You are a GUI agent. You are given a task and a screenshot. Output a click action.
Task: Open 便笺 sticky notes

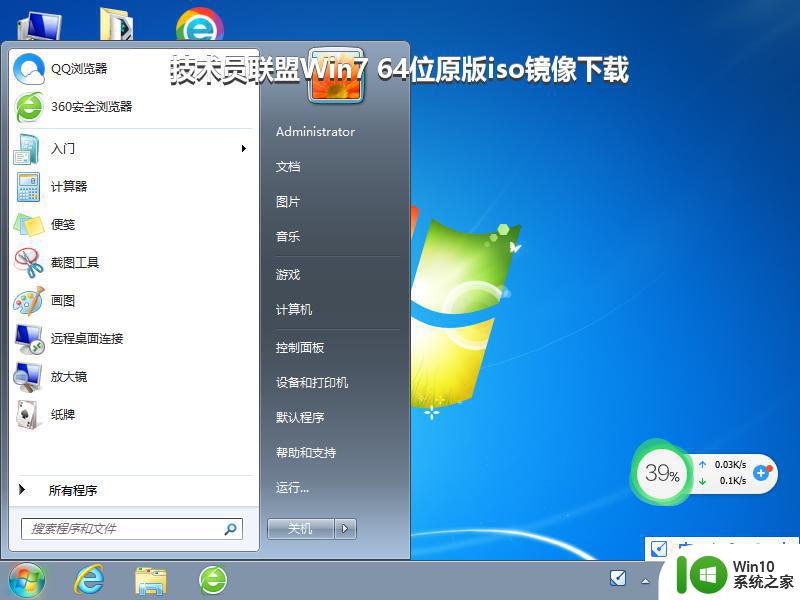click(62, 225)
